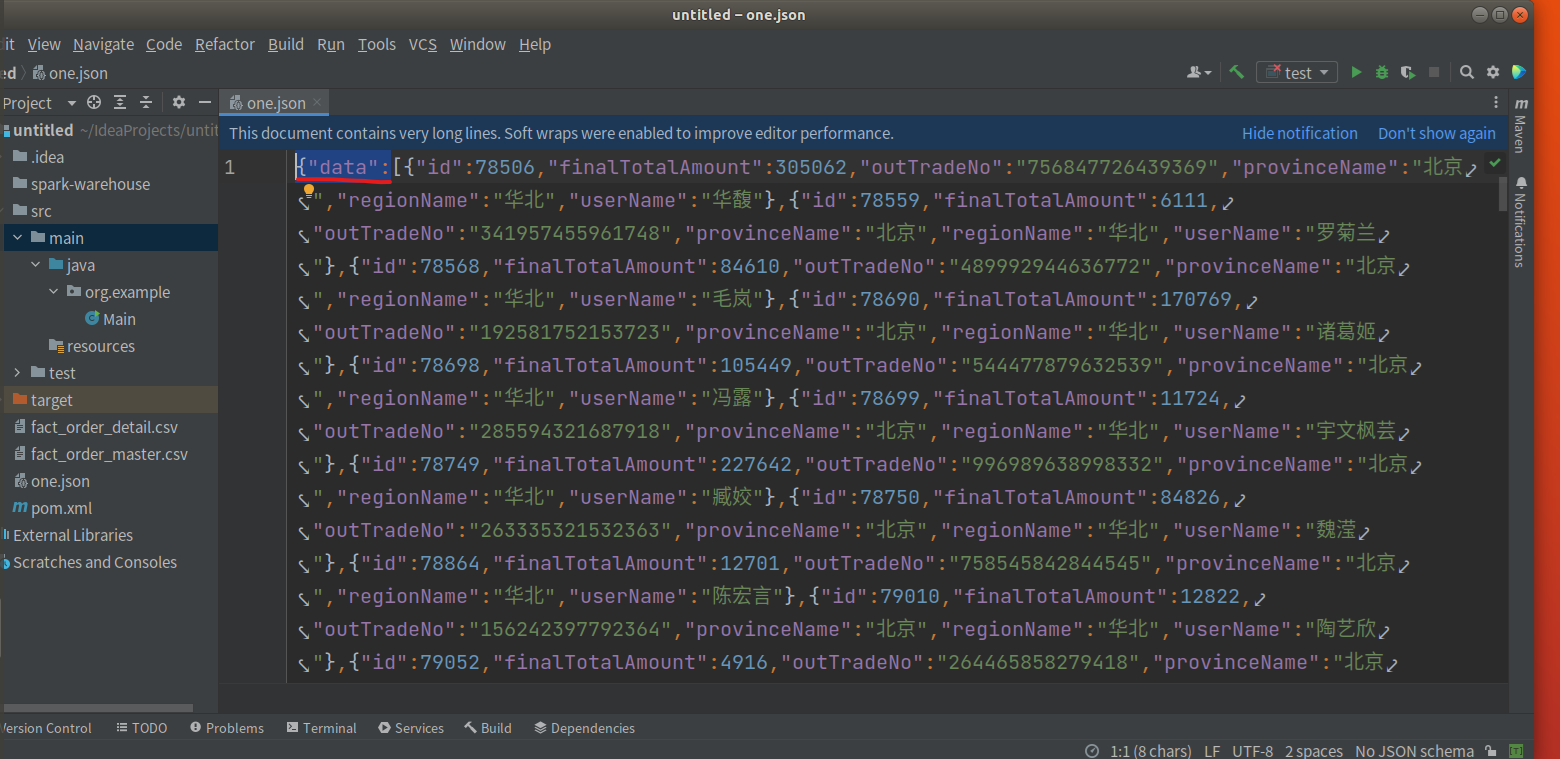Click Don't show again link
The image size is (1560, 759).
1437,133
